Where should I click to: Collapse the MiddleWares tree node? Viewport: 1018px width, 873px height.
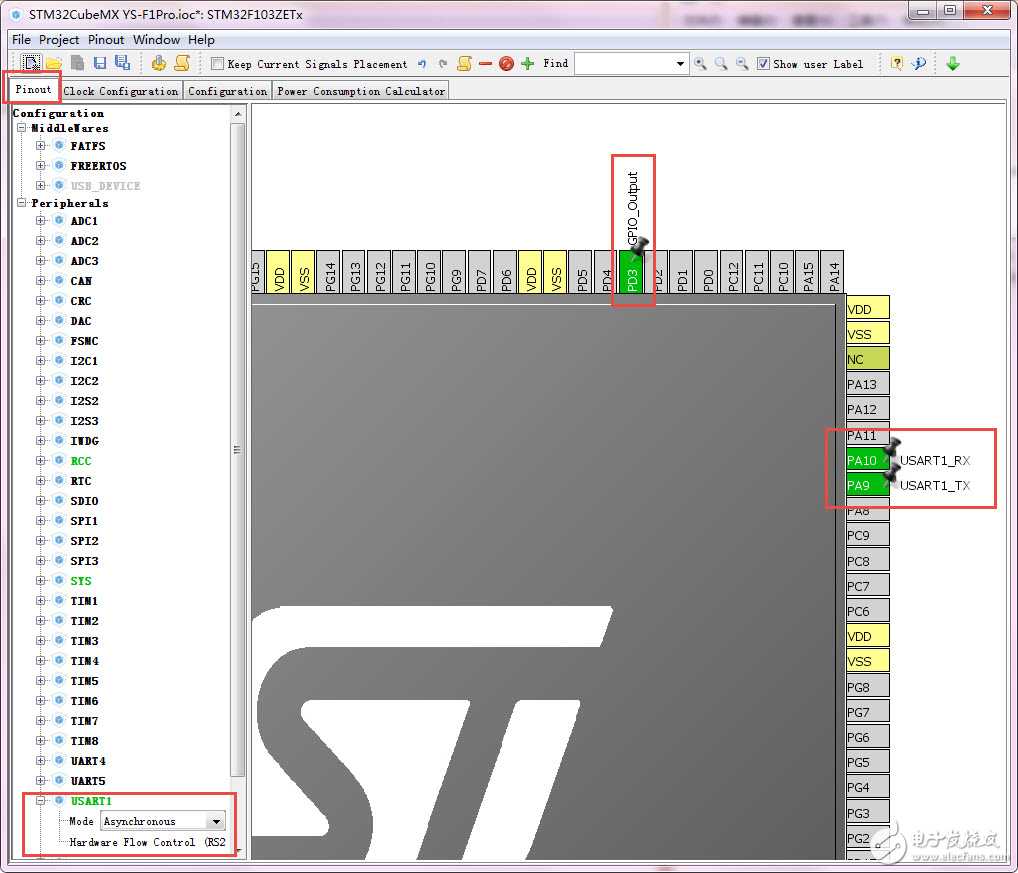click(x=21, y=128)
